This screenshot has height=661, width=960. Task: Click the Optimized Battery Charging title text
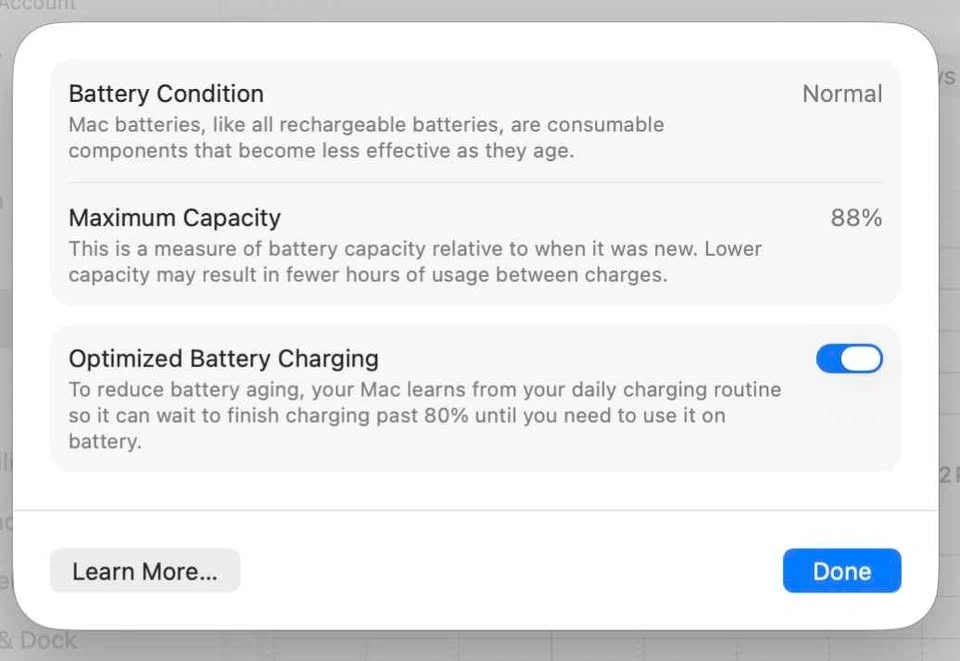223,358
